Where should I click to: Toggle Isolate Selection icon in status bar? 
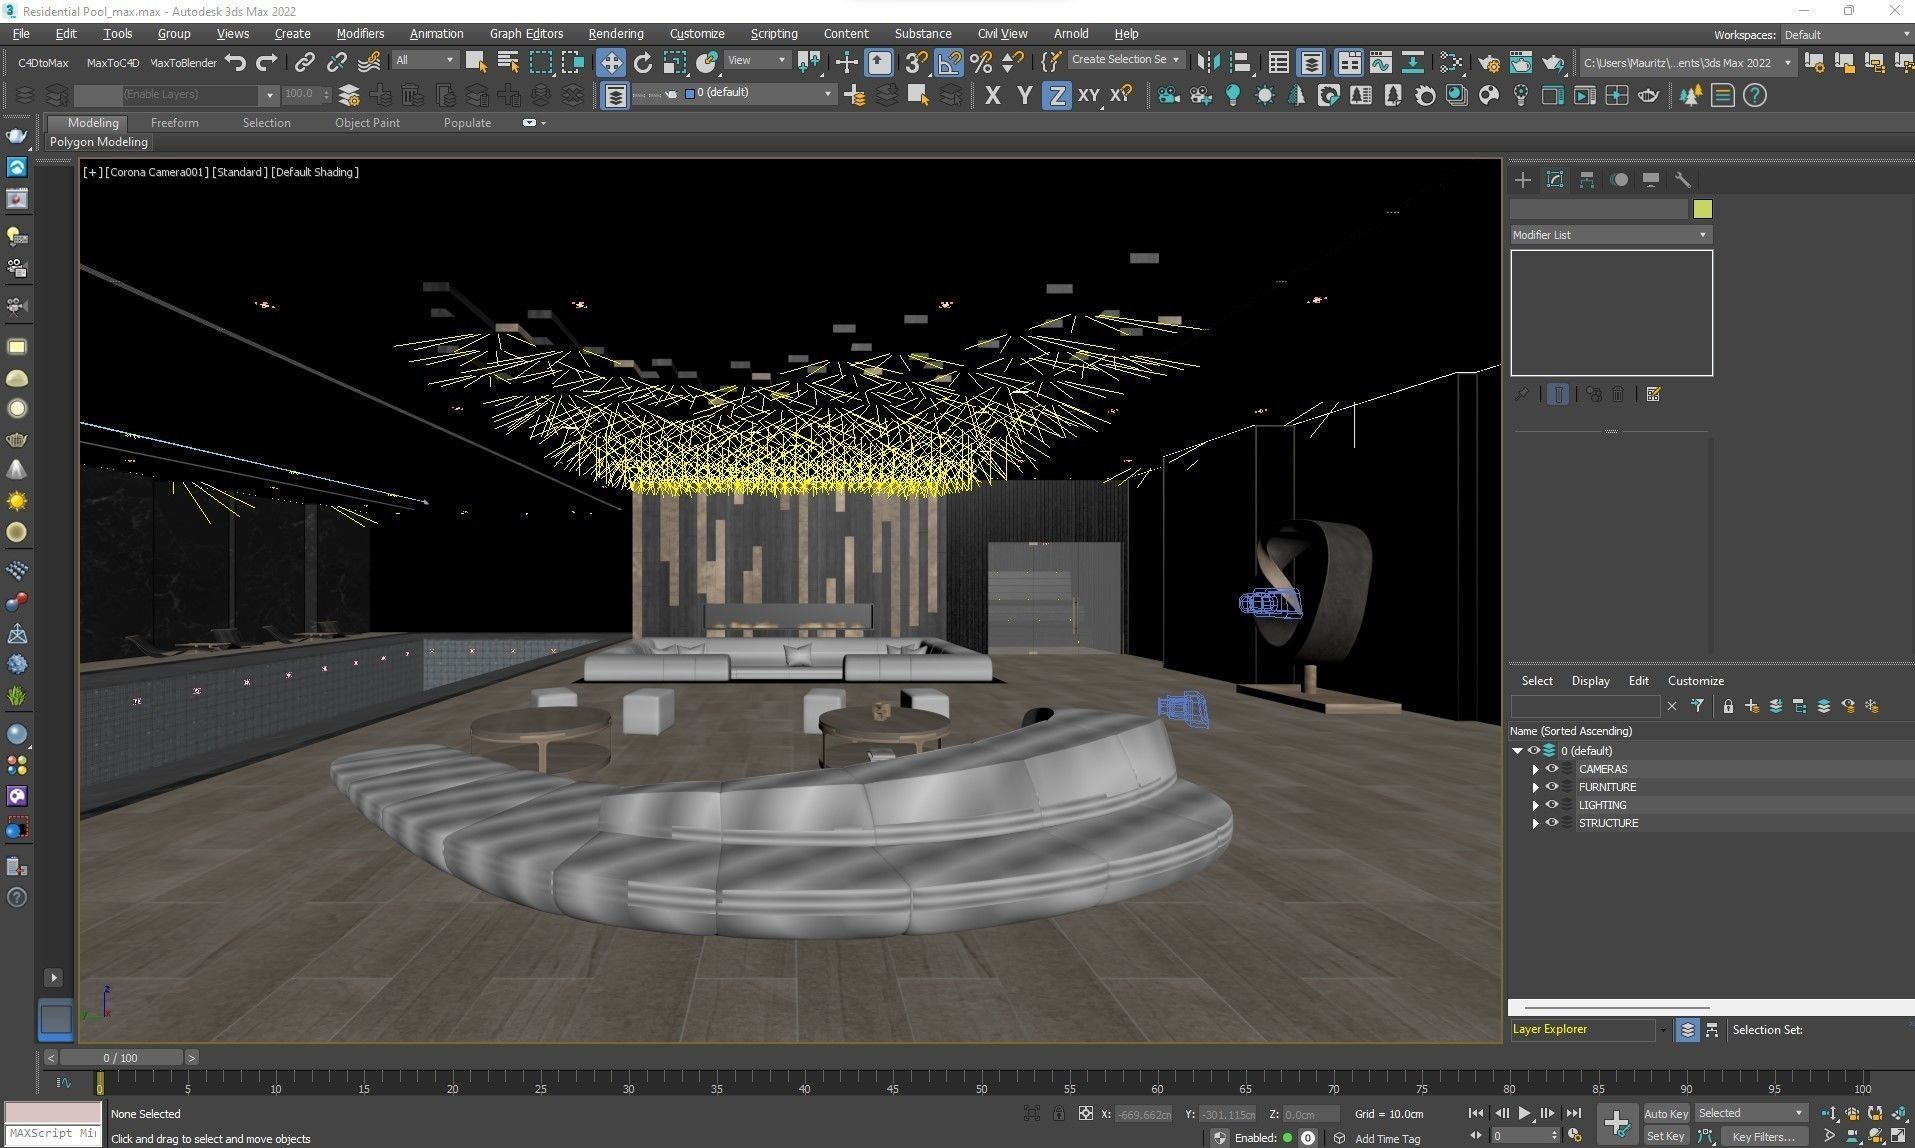pyautogui.click(x=1032, y=1113)
